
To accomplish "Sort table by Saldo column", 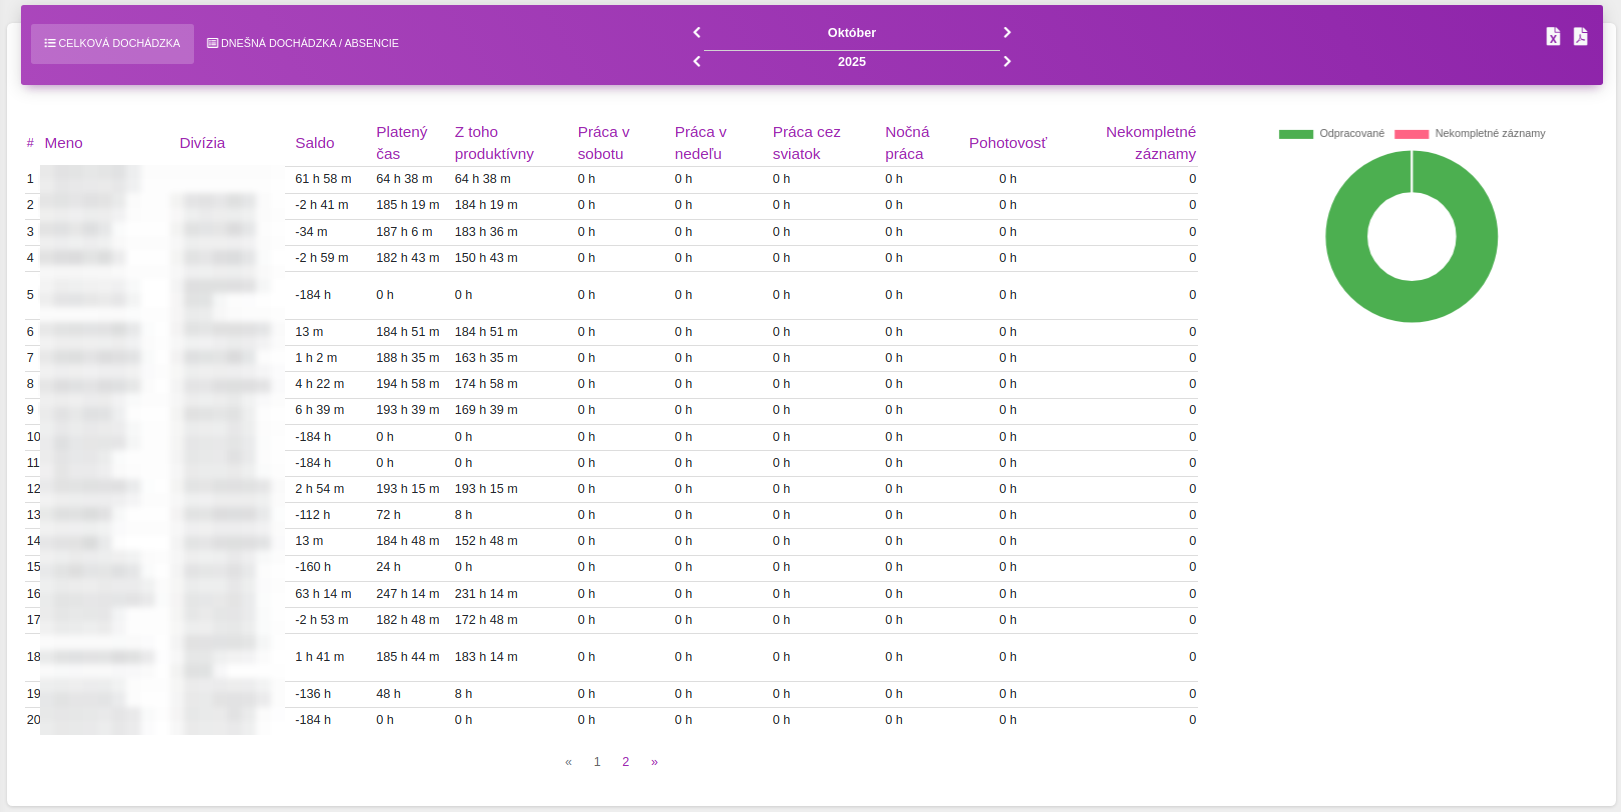I will 315,143.
